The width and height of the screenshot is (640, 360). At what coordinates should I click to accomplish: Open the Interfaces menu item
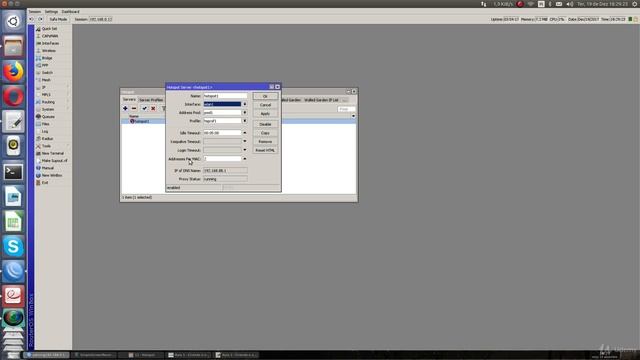click(x=50, y=43)
